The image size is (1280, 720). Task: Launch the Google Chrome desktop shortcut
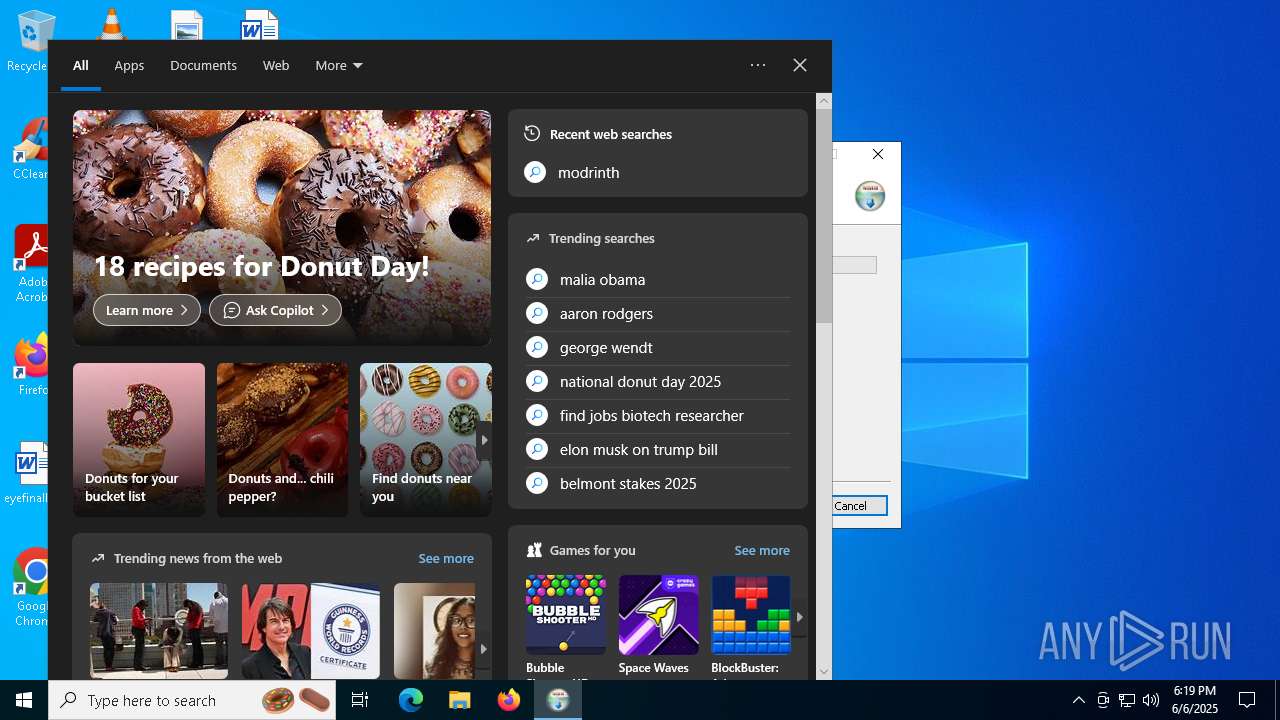[32, 587]
